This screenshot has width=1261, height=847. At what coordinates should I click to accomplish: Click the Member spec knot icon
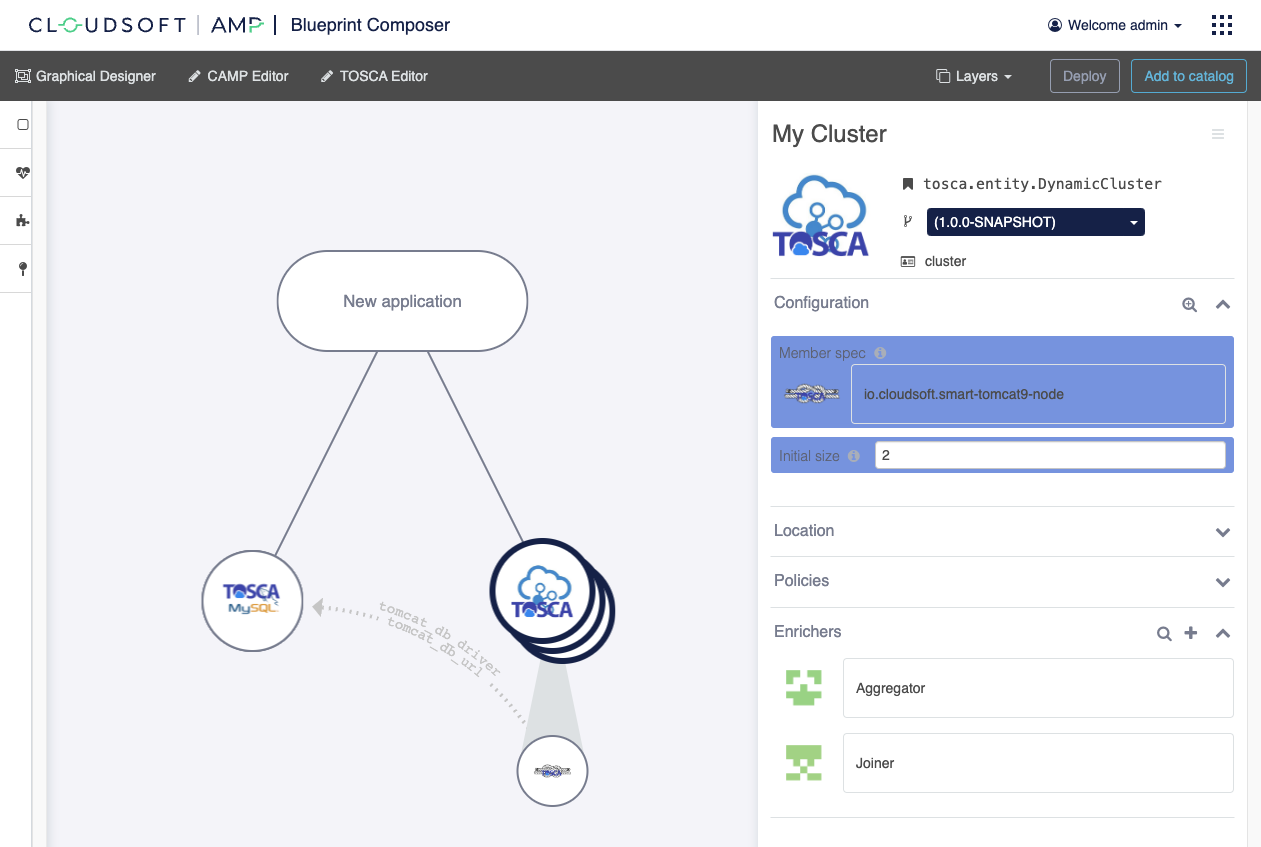pyautogui.click(x=811, y=394)
